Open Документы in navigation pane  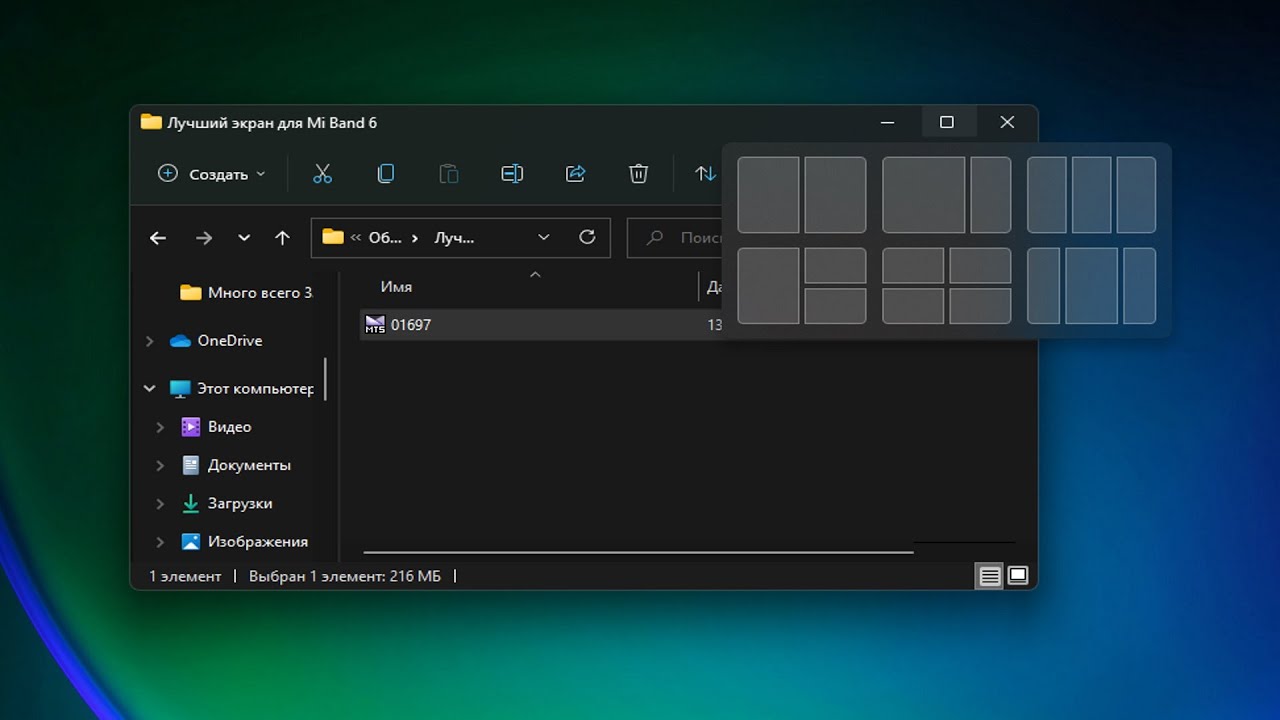click(236, 465)
